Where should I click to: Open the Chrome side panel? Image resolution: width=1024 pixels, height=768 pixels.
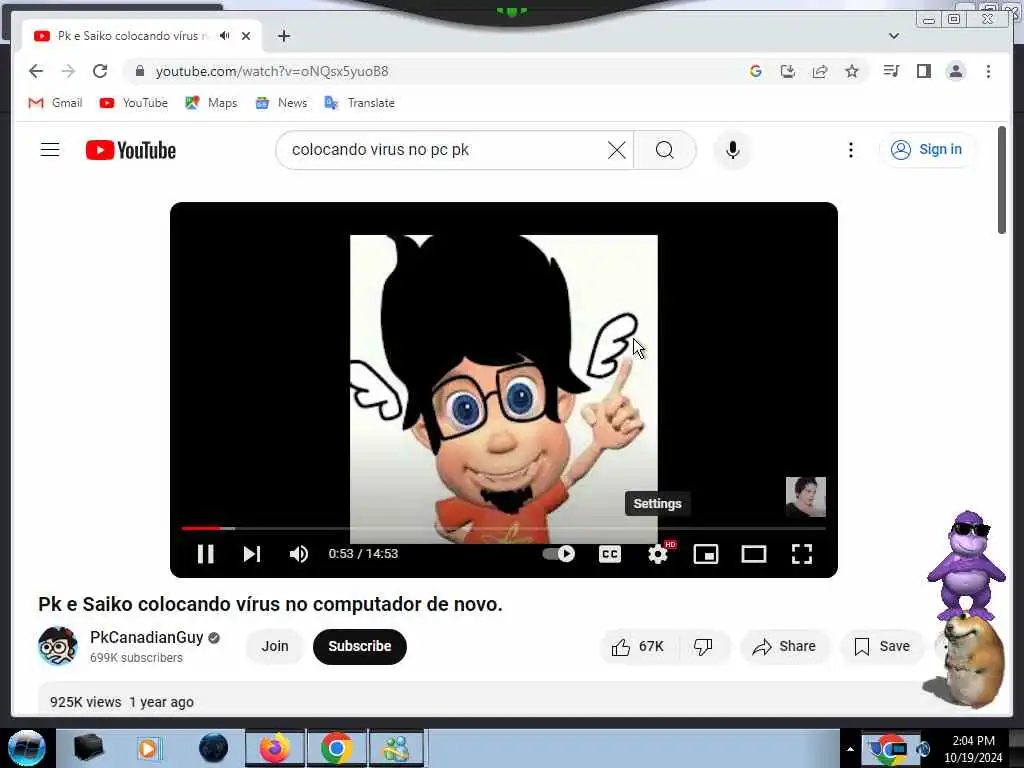tap(923, 71)
